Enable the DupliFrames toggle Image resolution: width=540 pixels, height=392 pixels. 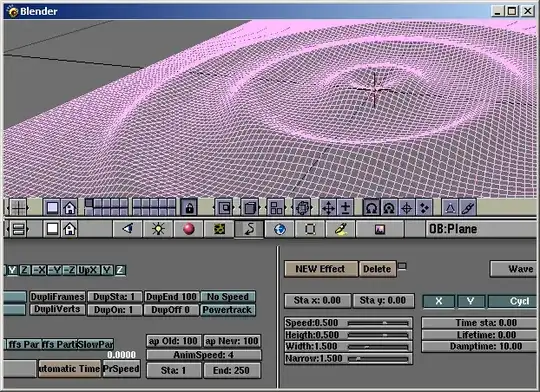pyautogui.click(x=57, y=297)
